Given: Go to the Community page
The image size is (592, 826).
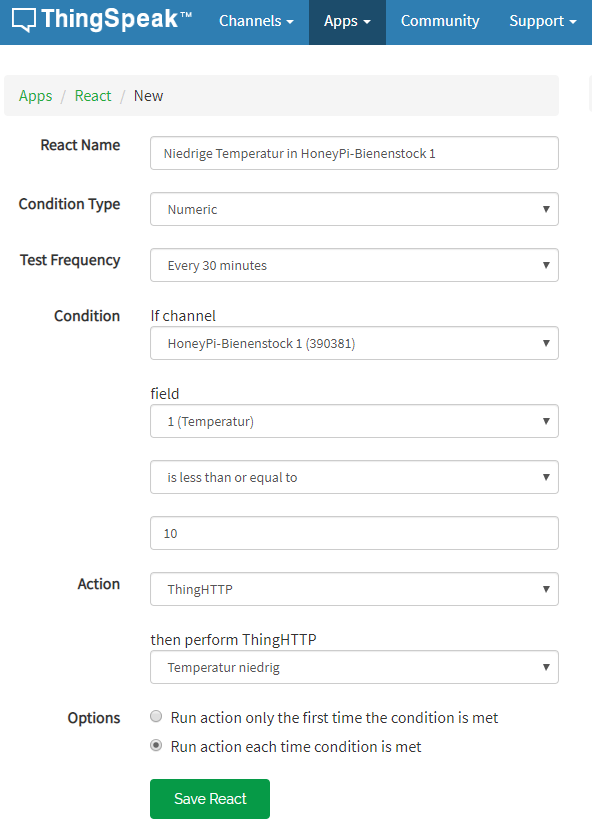Looking at the screenshot, I should click(440, 21).
